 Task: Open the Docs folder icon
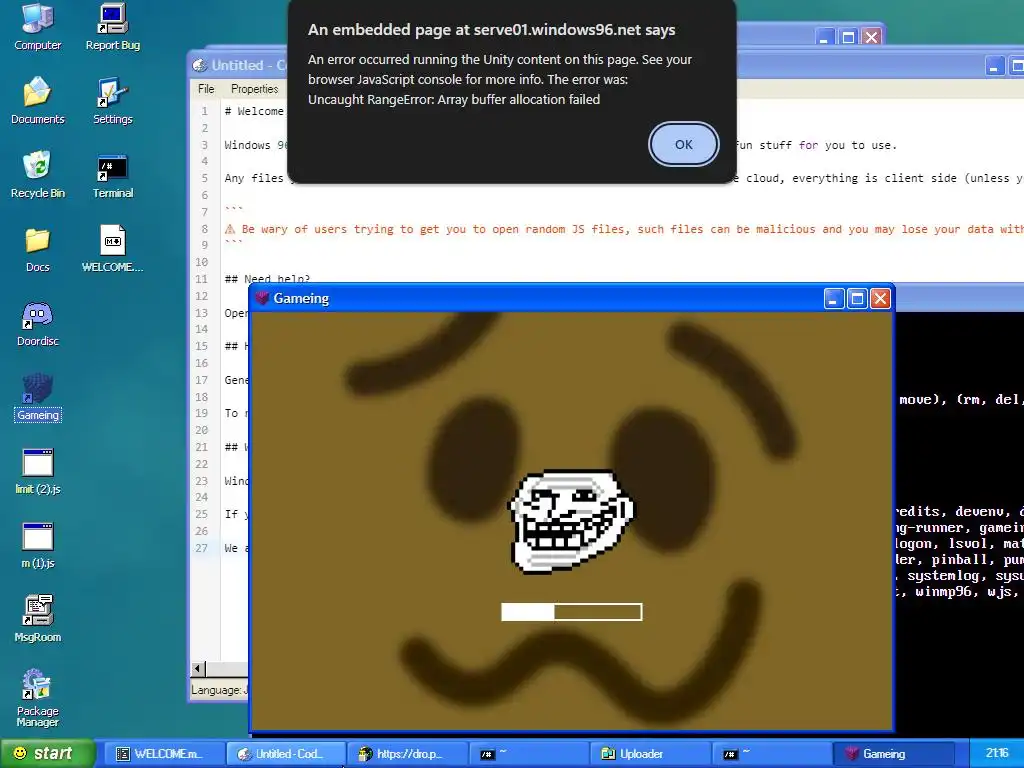(x=37, y=248)
